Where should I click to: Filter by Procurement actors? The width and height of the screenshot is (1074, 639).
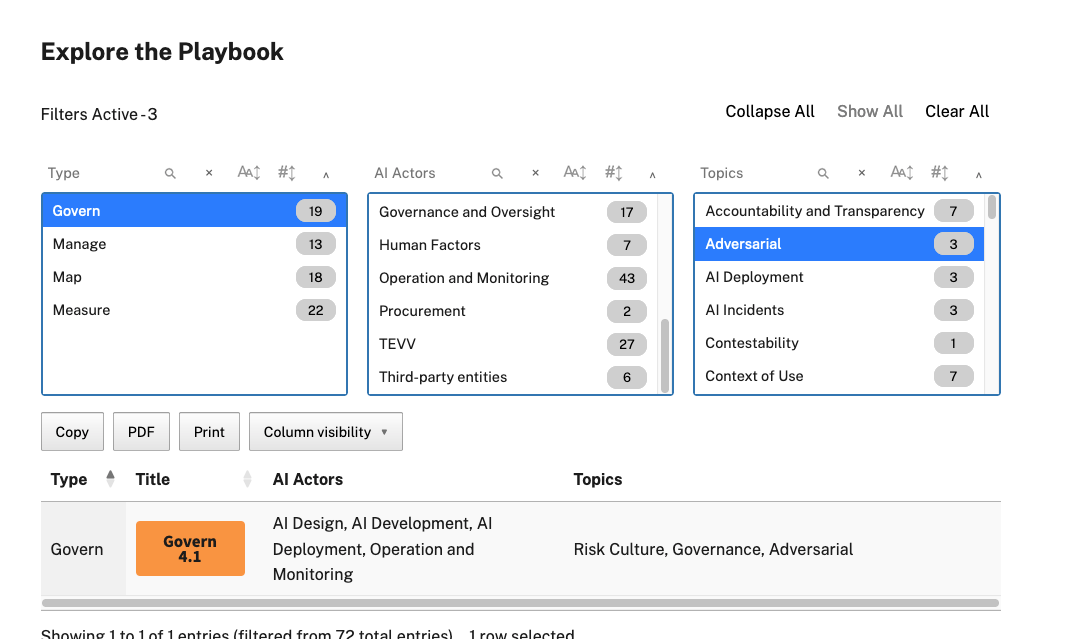click(x=513, y=310)
